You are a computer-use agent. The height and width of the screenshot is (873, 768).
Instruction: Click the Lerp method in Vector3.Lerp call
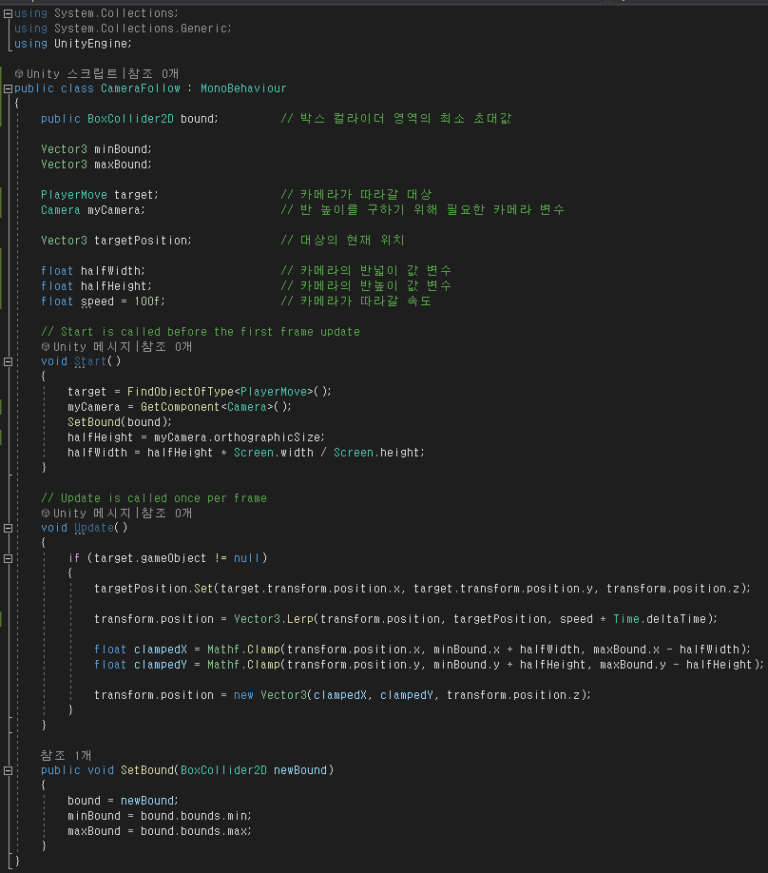point(300,619)
